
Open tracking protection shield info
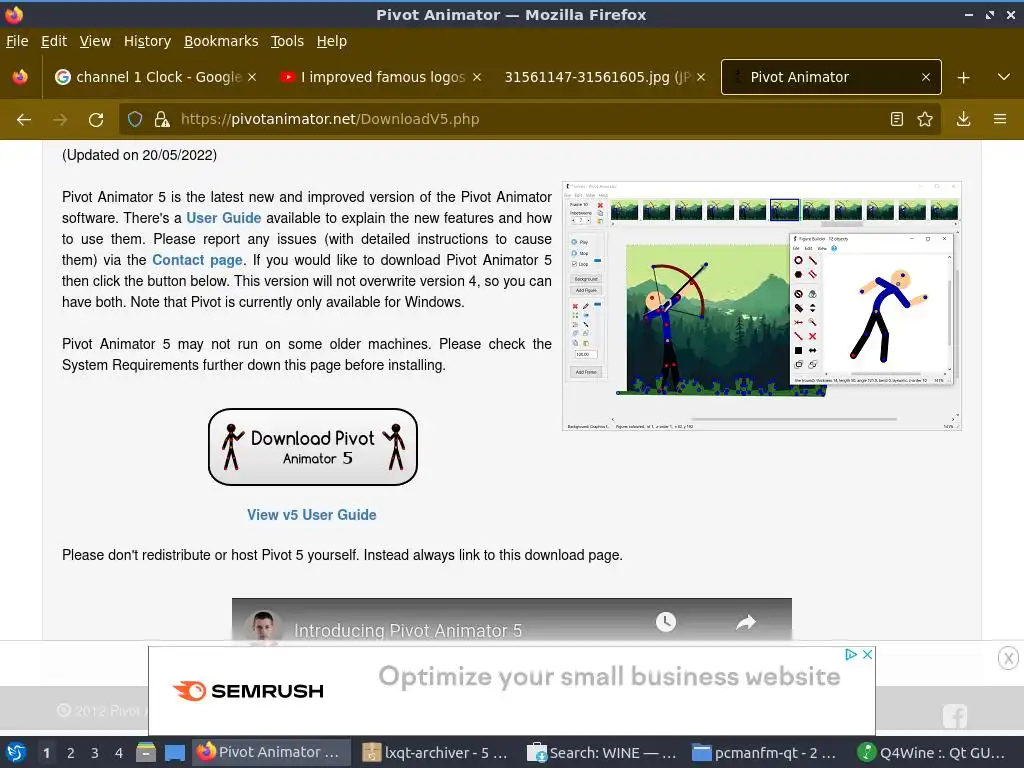pos(135,119)
